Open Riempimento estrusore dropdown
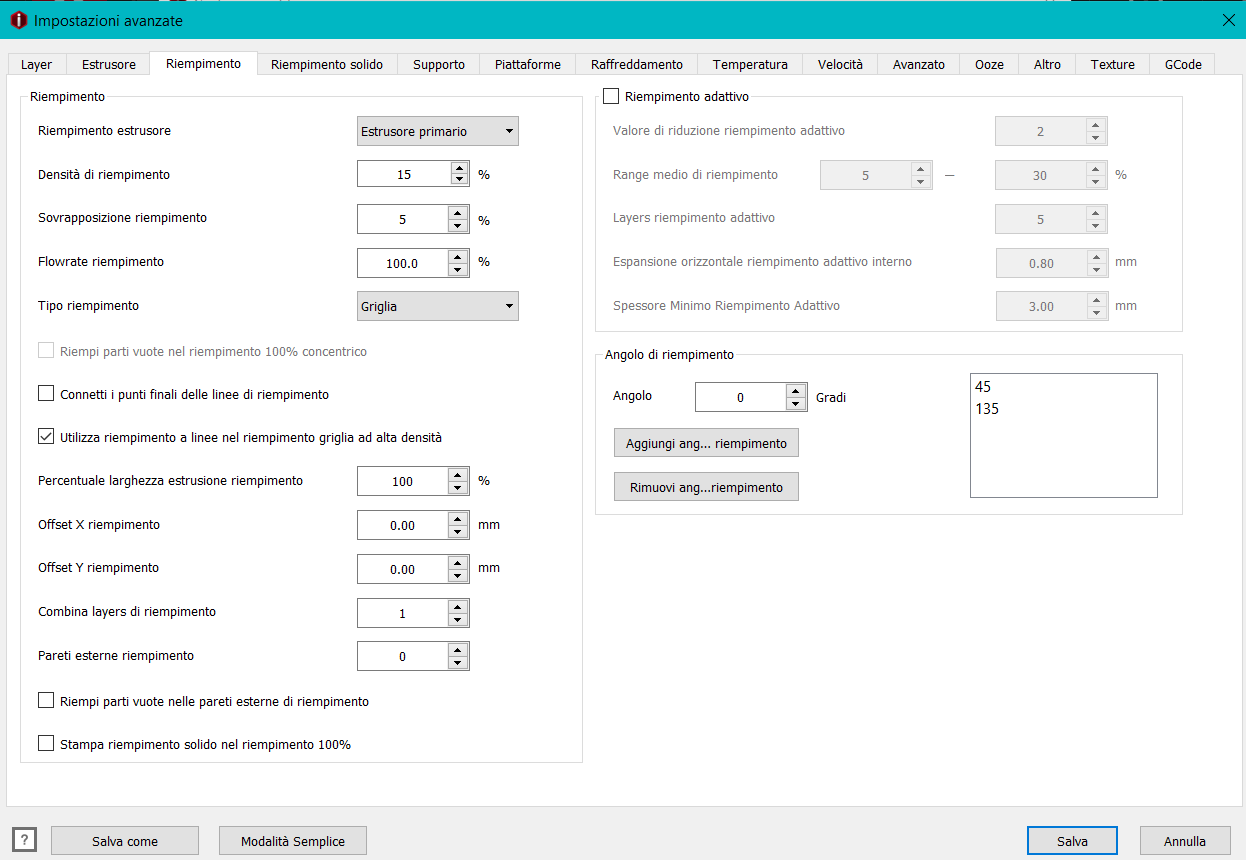The image size is (1246, 860). click(438, 131)
